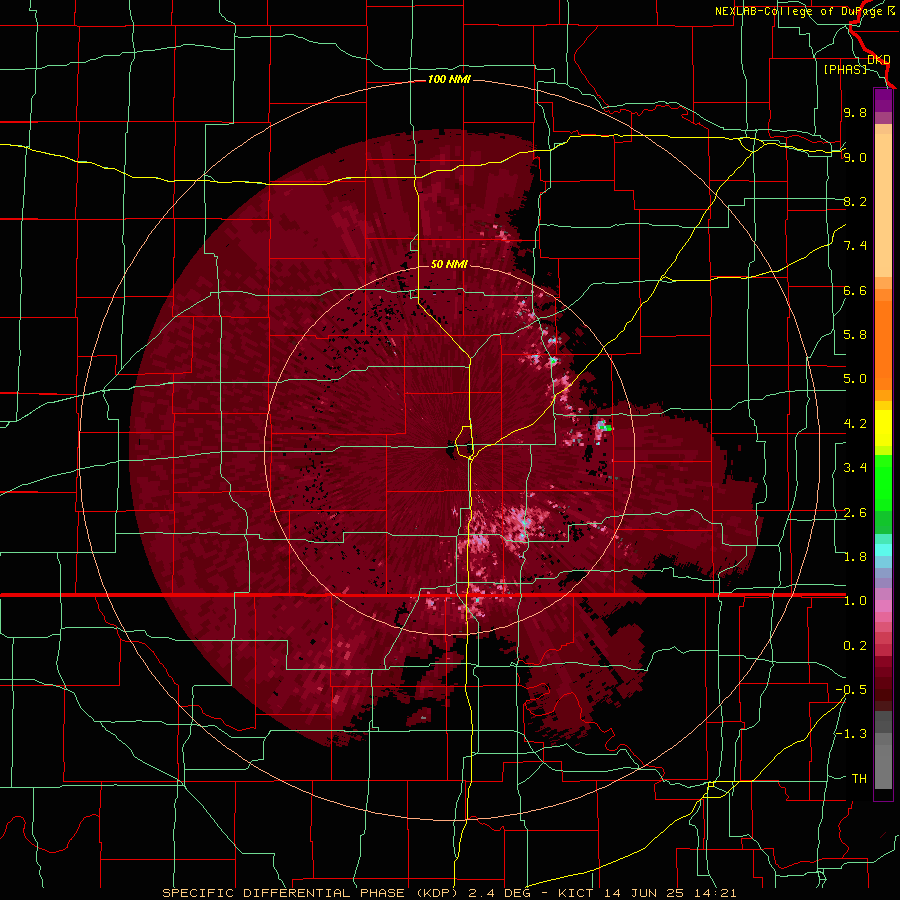The height and width of the screenshot is (900, 900).
Task: Click the bright green band of the color bar
Action: click(x=883, y=483)
